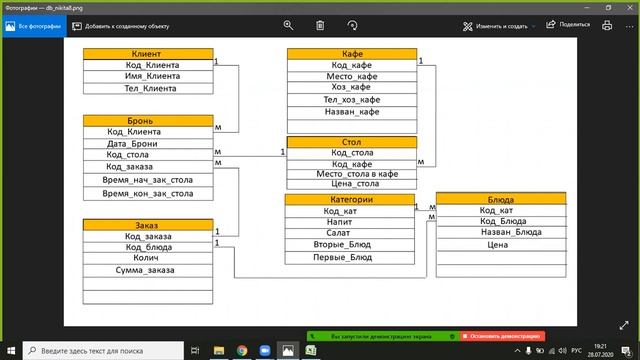Click the Стол table header

click(x=352, y=142)
